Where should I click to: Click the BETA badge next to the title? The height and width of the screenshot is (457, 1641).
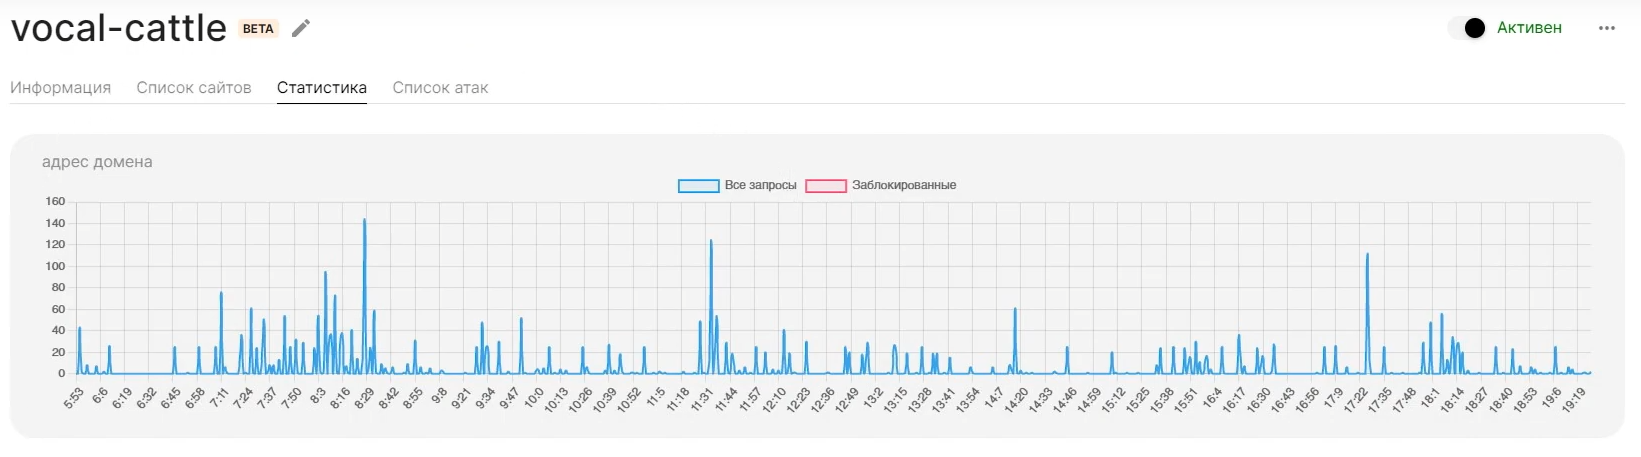coord(258,29)
